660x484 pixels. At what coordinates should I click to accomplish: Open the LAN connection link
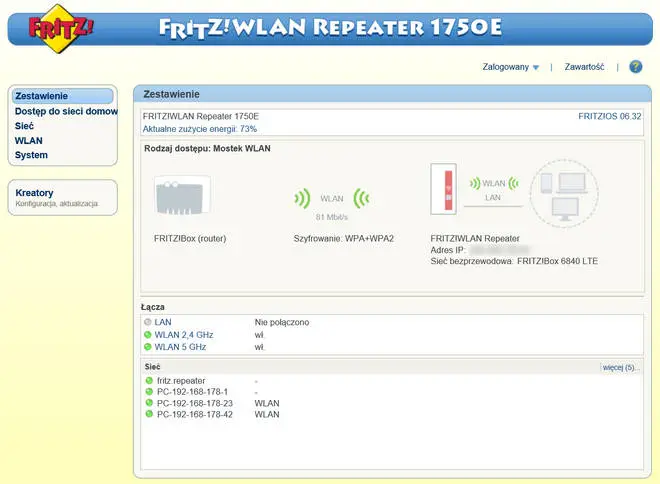tap(163, 322)
